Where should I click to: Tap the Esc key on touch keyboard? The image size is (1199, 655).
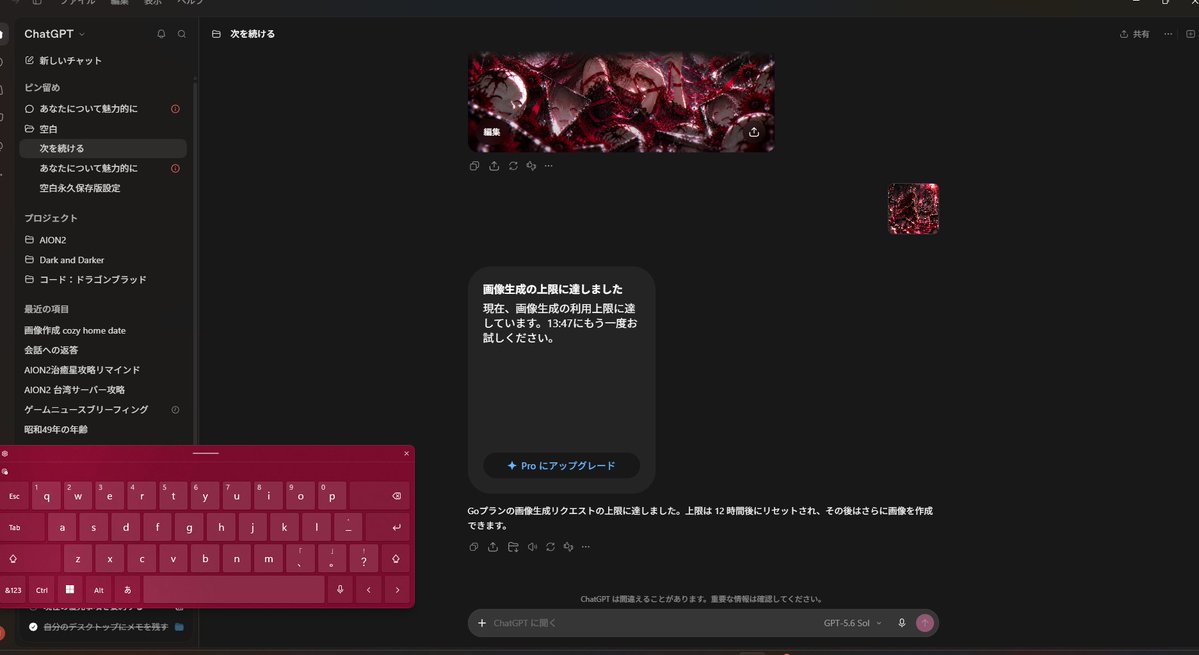click(x=14, y=496)
